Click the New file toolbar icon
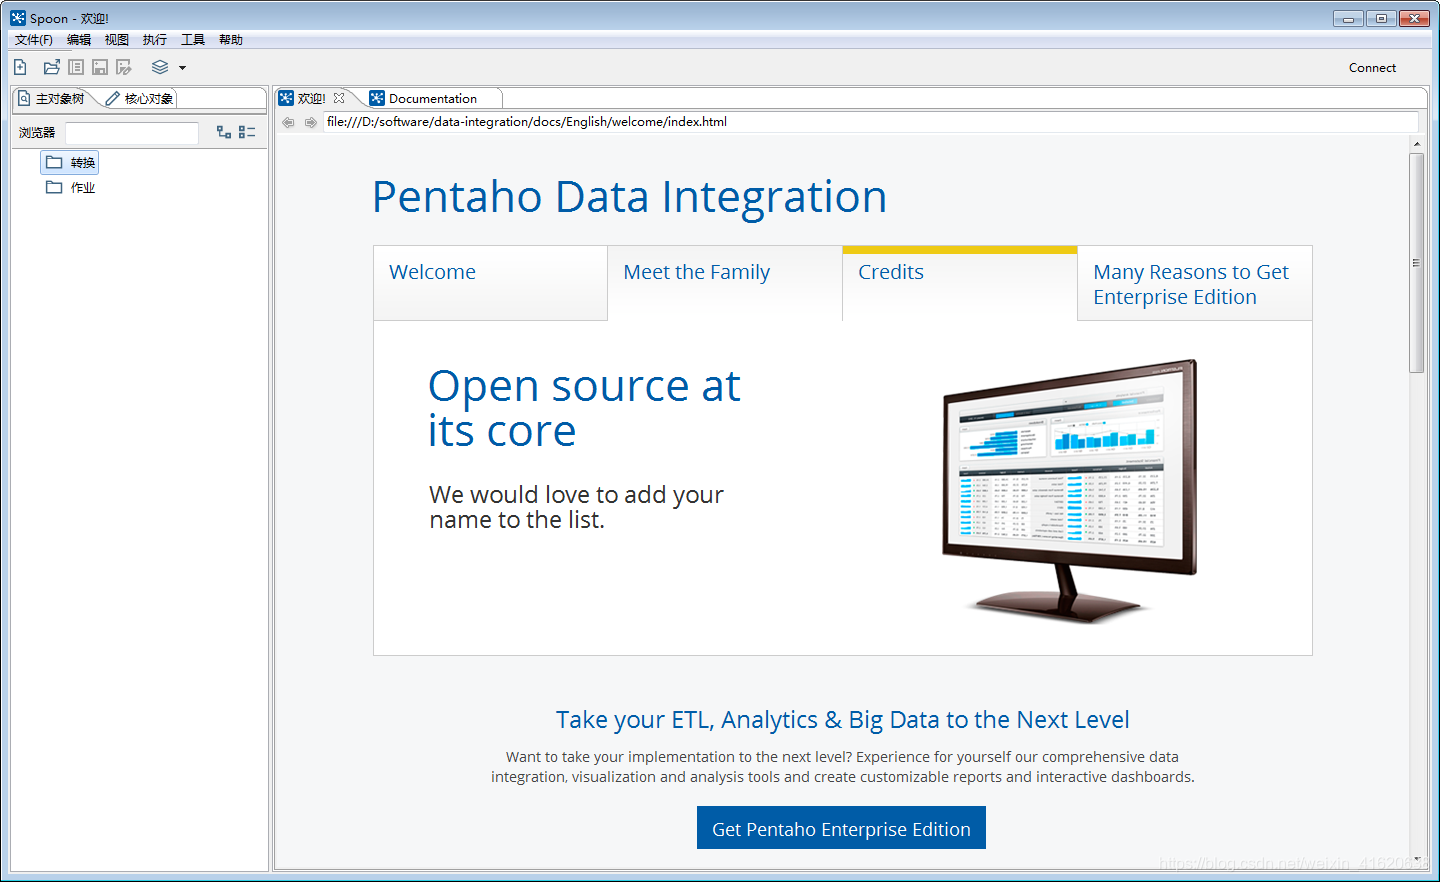Screen dimensions: 1440x882 tap(20, 67)
